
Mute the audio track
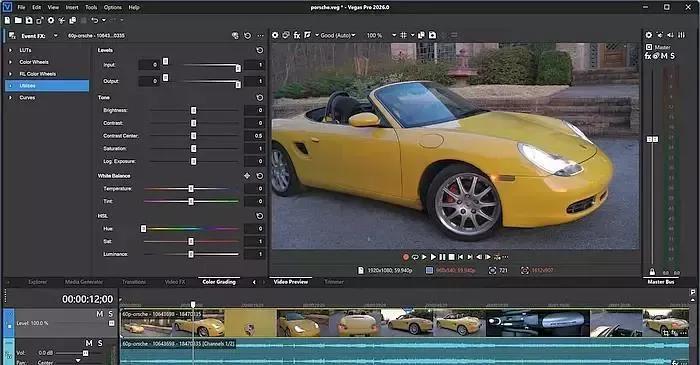89,343
